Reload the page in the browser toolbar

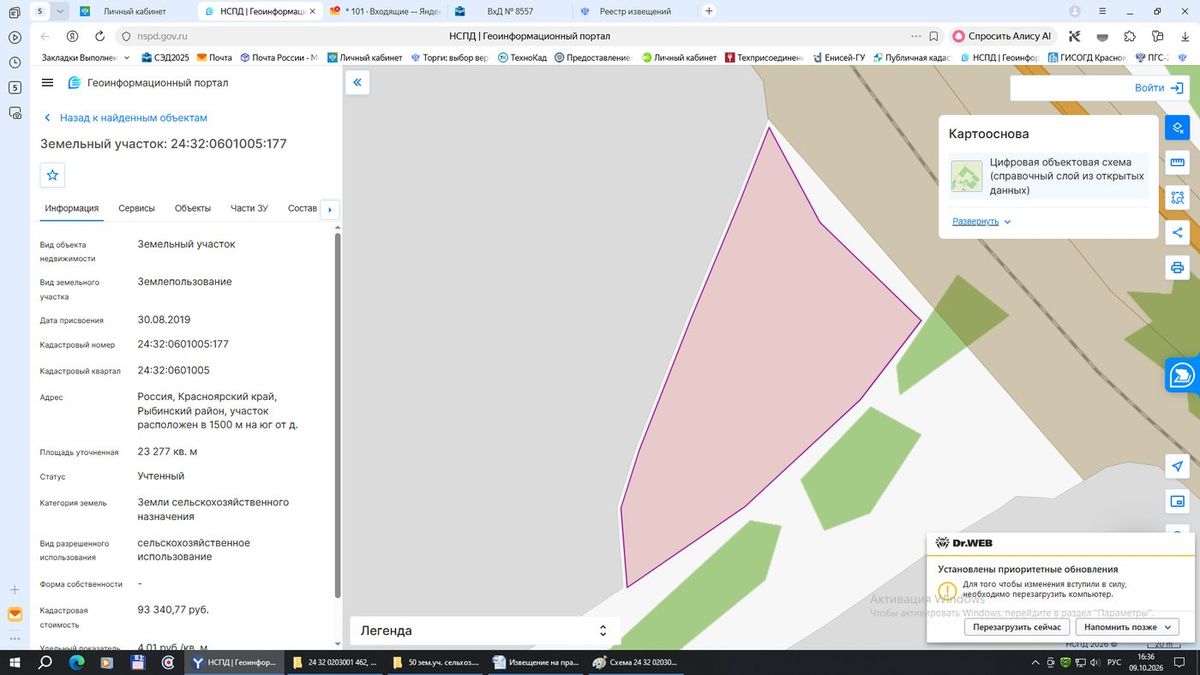click(99, 36)
